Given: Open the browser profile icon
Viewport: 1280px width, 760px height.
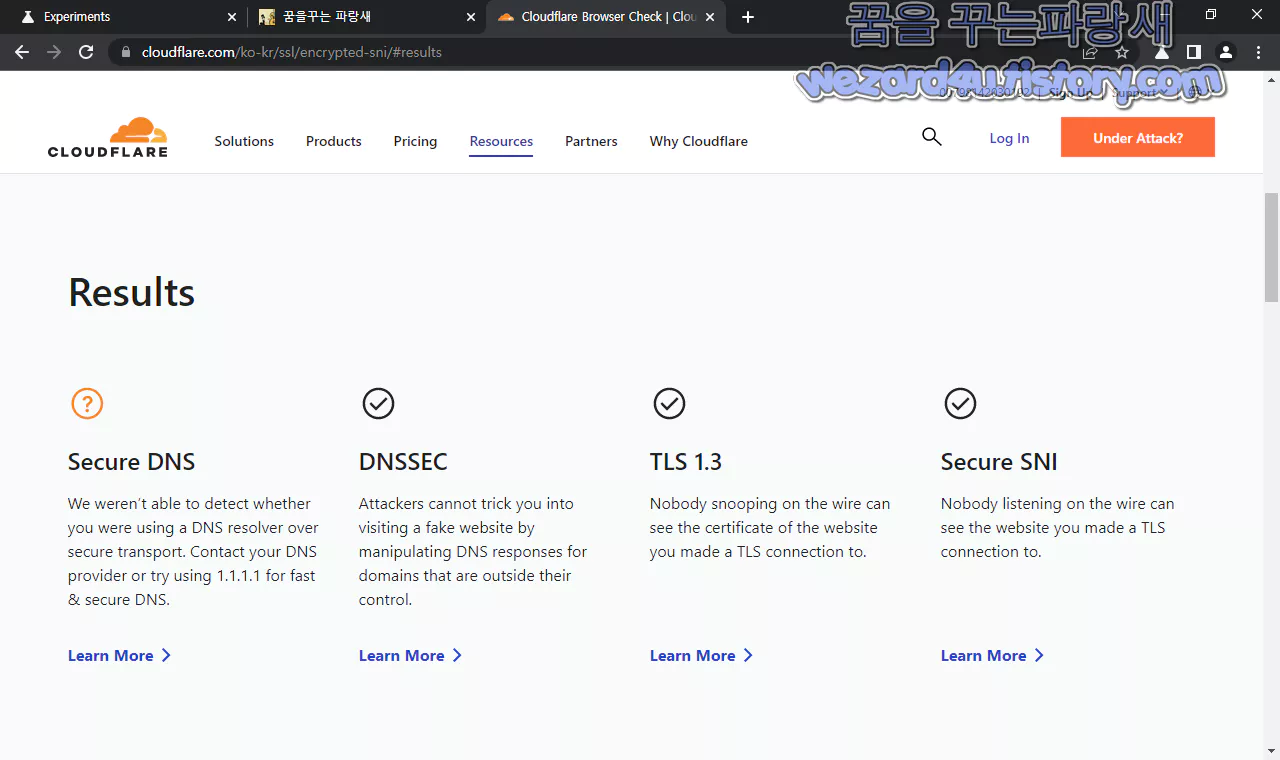Looking at the screenshot, I should point(1225,52).
